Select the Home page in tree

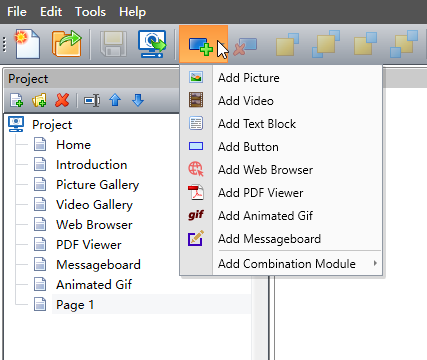[x=73, y=145]
